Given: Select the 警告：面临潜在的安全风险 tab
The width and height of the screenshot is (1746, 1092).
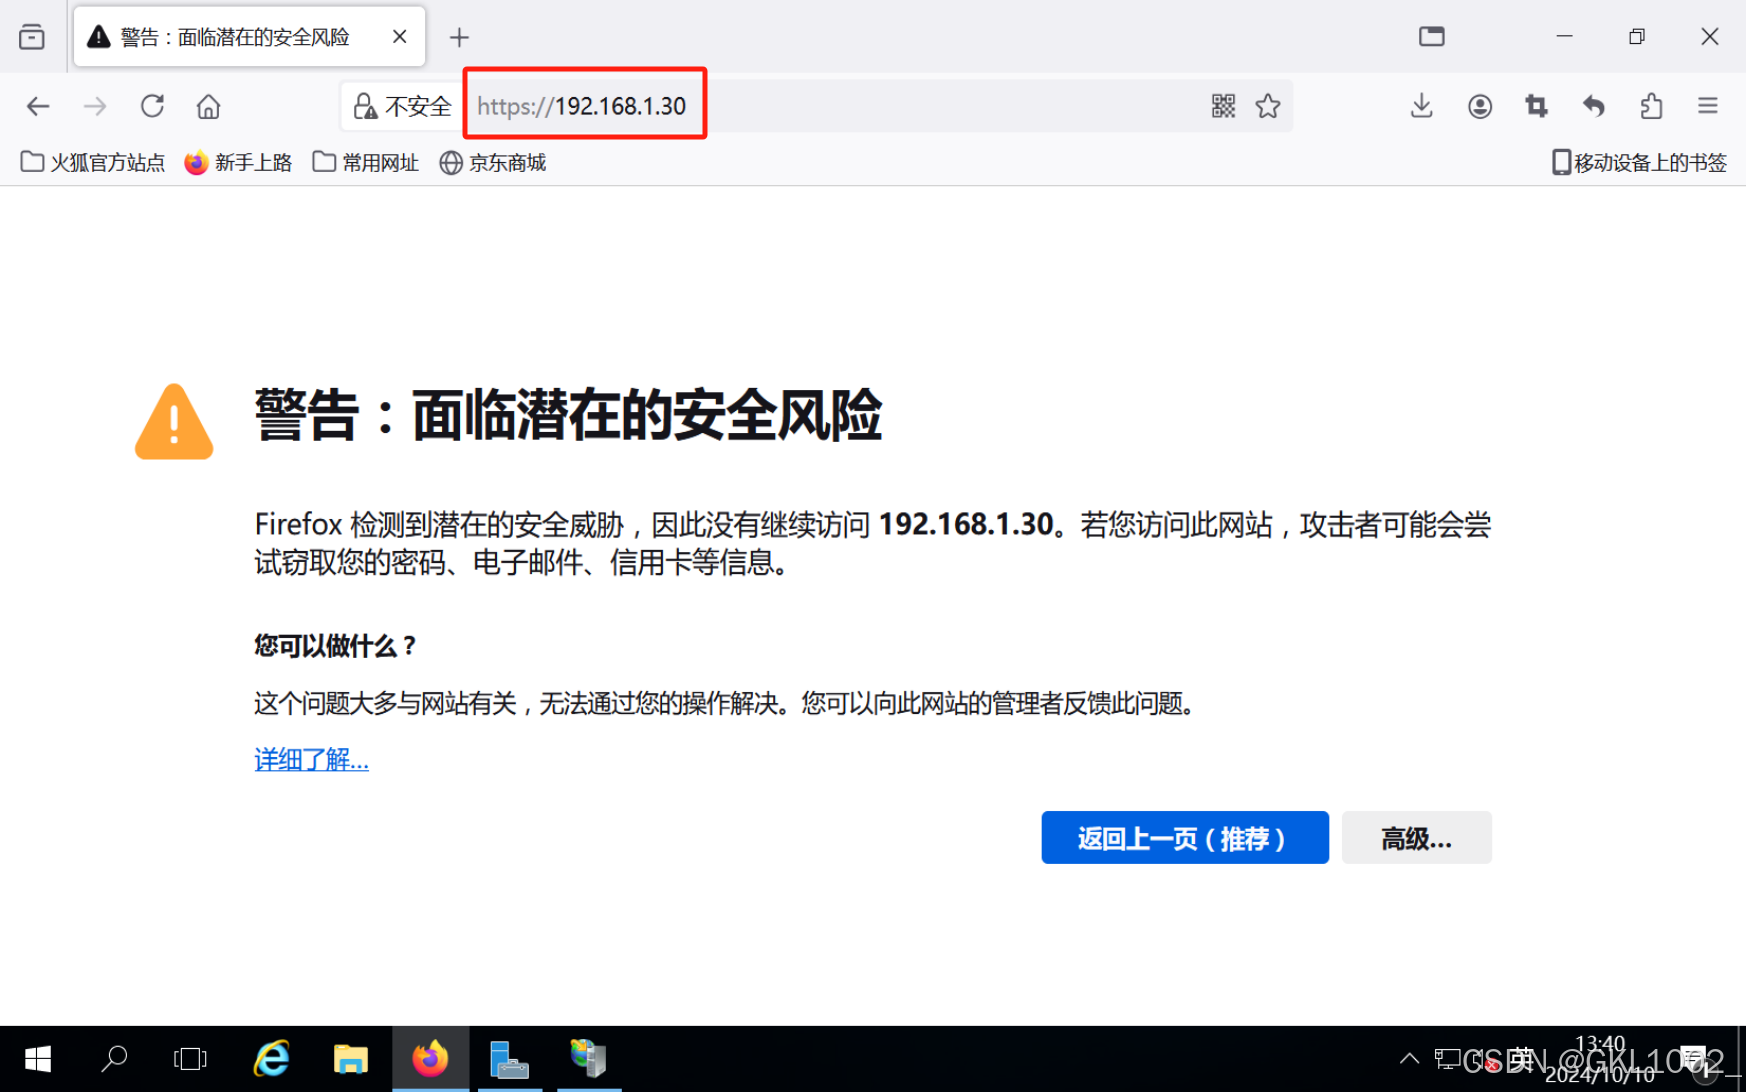Looking at the screenshot, I should pyautogui.click(x=249, y=37).
